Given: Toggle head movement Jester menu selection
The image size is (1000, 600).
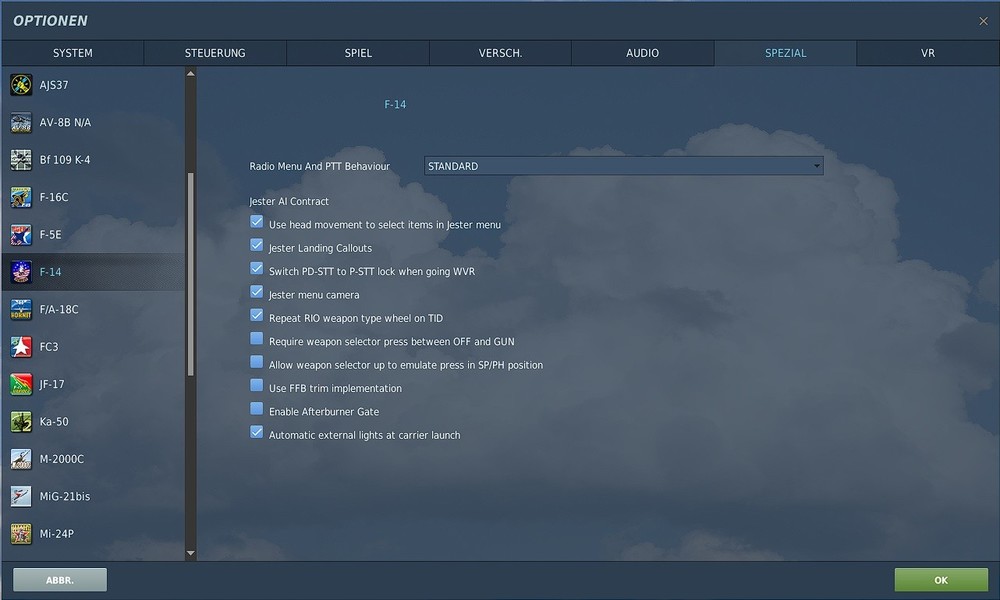Looking at the screenshot, I should [x=256, y=222].
